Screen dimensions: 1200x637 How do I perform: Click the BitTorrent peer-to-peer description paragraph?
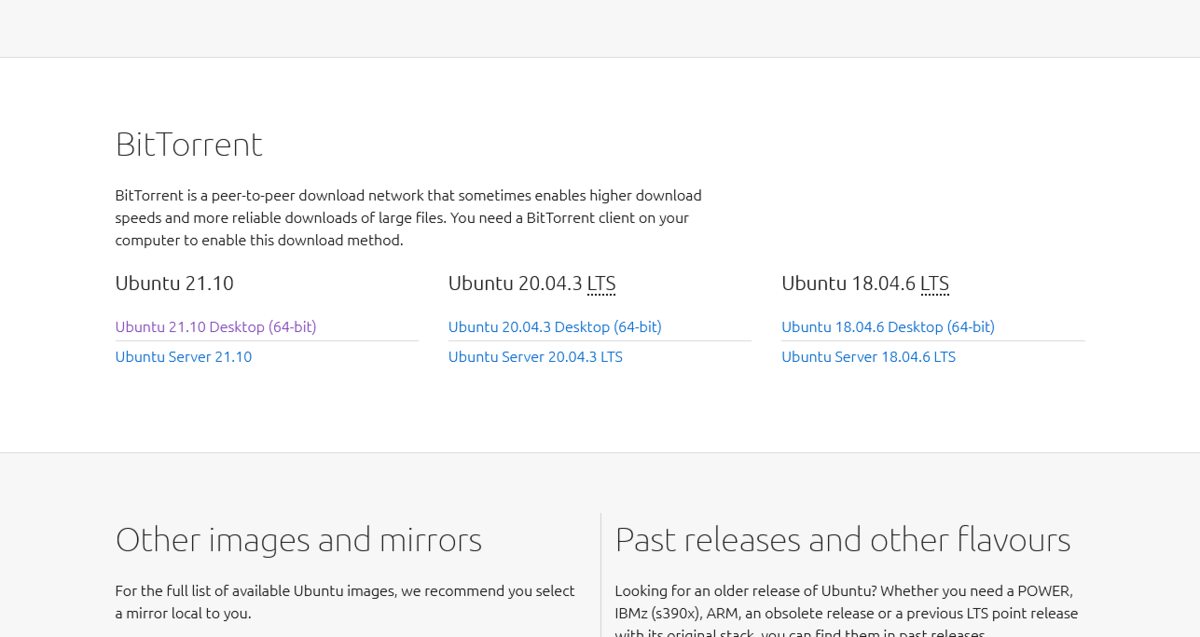pos(408,218)
